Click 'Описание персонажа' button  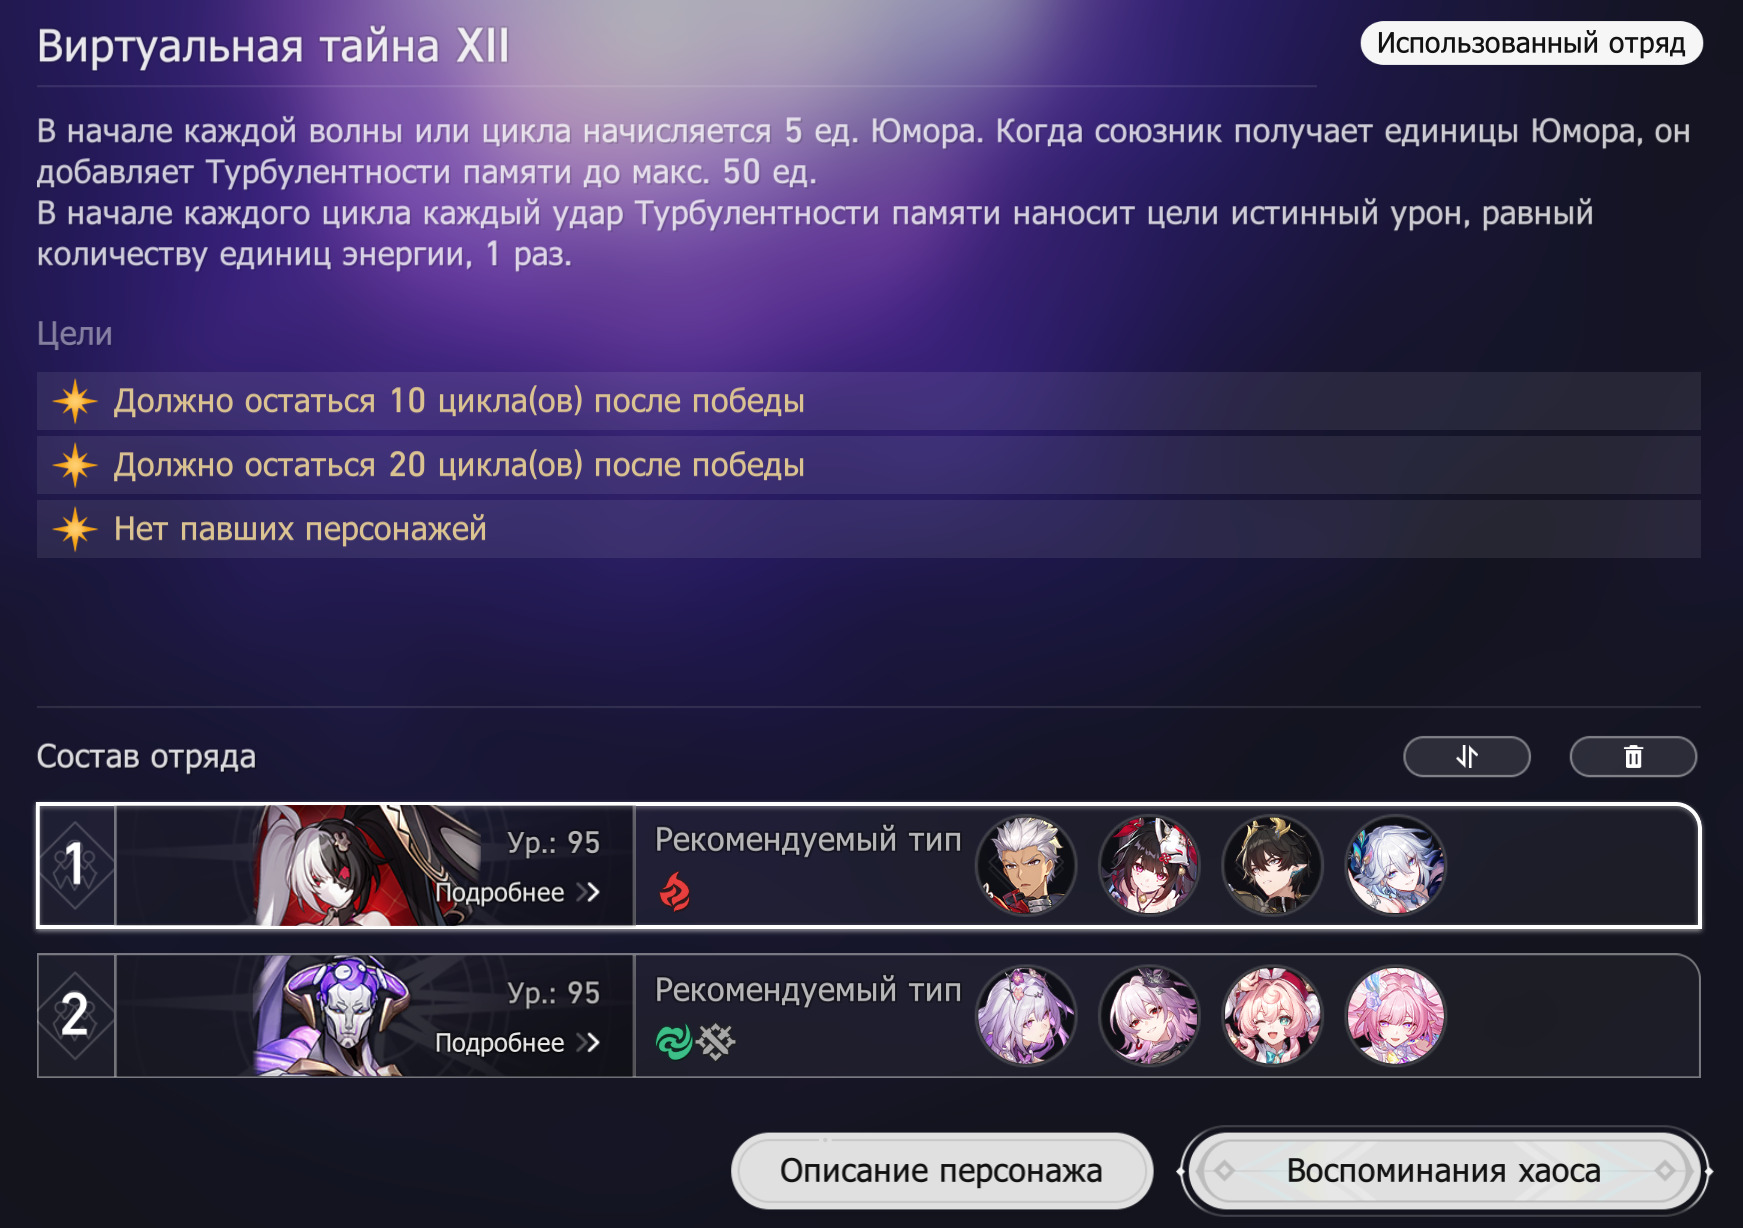click(941, 1170)
